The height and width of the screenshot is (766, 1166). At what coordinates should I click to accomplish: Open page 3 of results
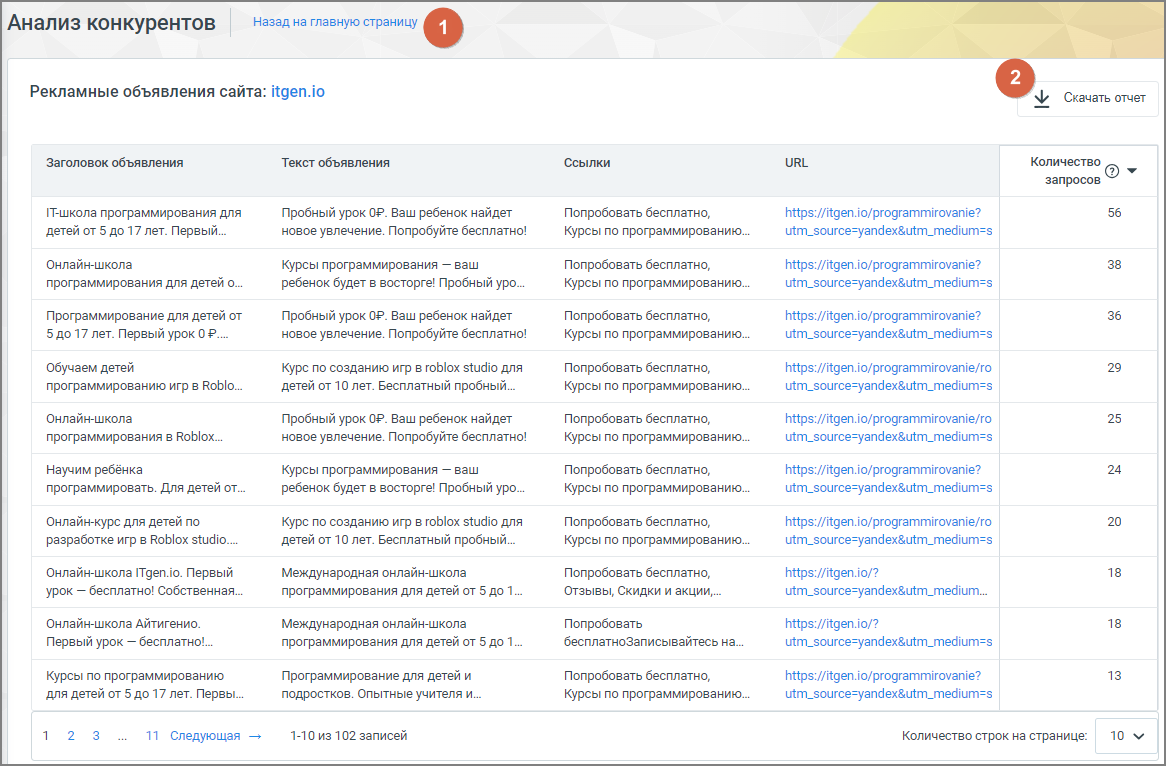(x=96, y=736)
